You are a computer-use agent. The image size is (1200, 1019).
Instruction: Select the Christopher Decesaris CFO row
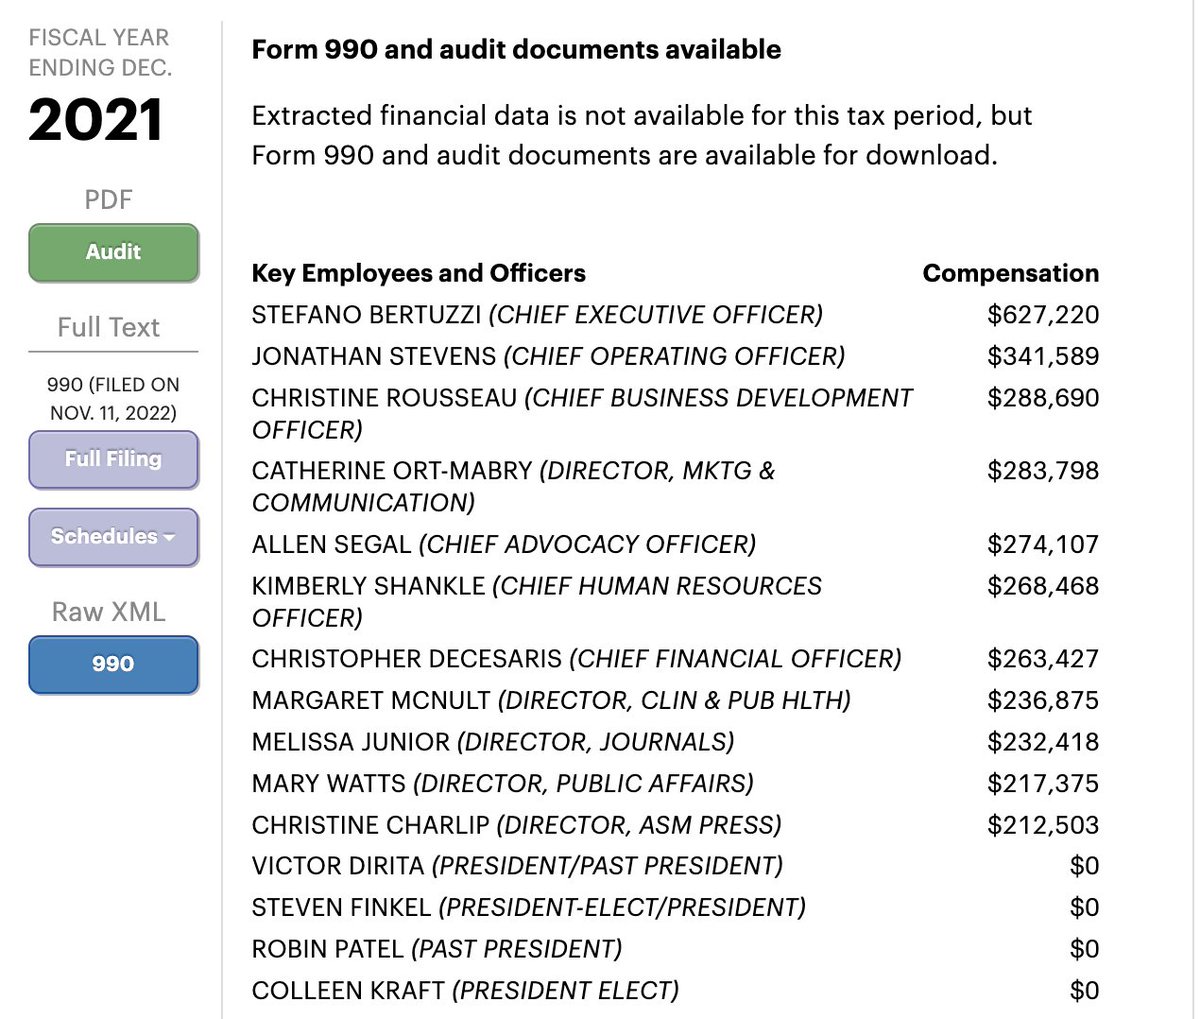(675, 659)
